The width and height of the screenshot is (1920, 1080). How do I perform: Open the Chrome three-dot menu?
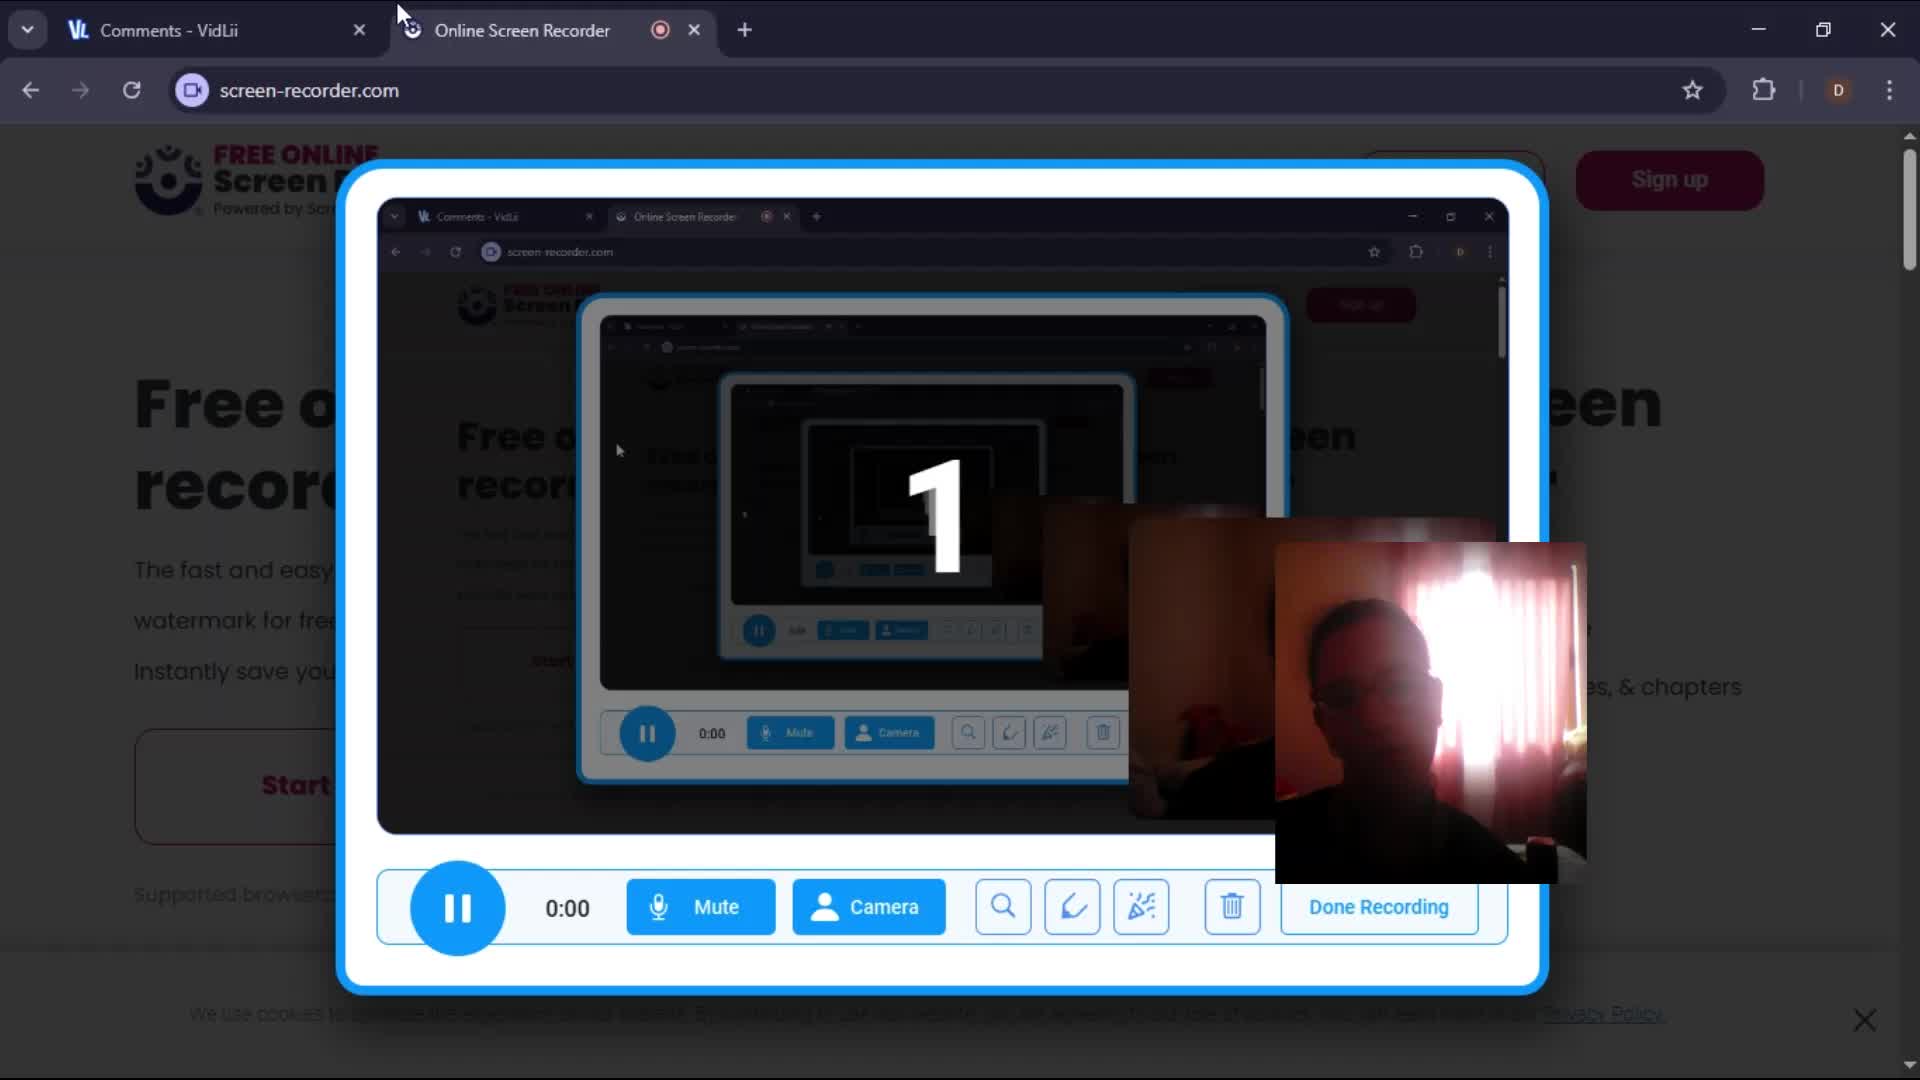pyautogui.click(x=1889, y=90)
